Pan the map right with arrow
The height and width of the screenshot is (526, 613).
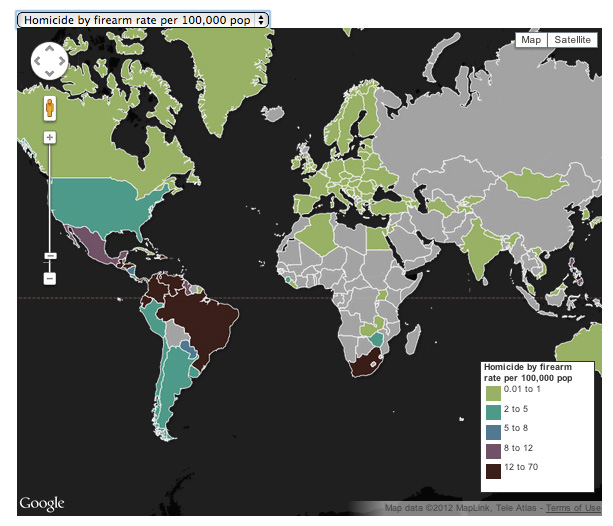[61, 61]
